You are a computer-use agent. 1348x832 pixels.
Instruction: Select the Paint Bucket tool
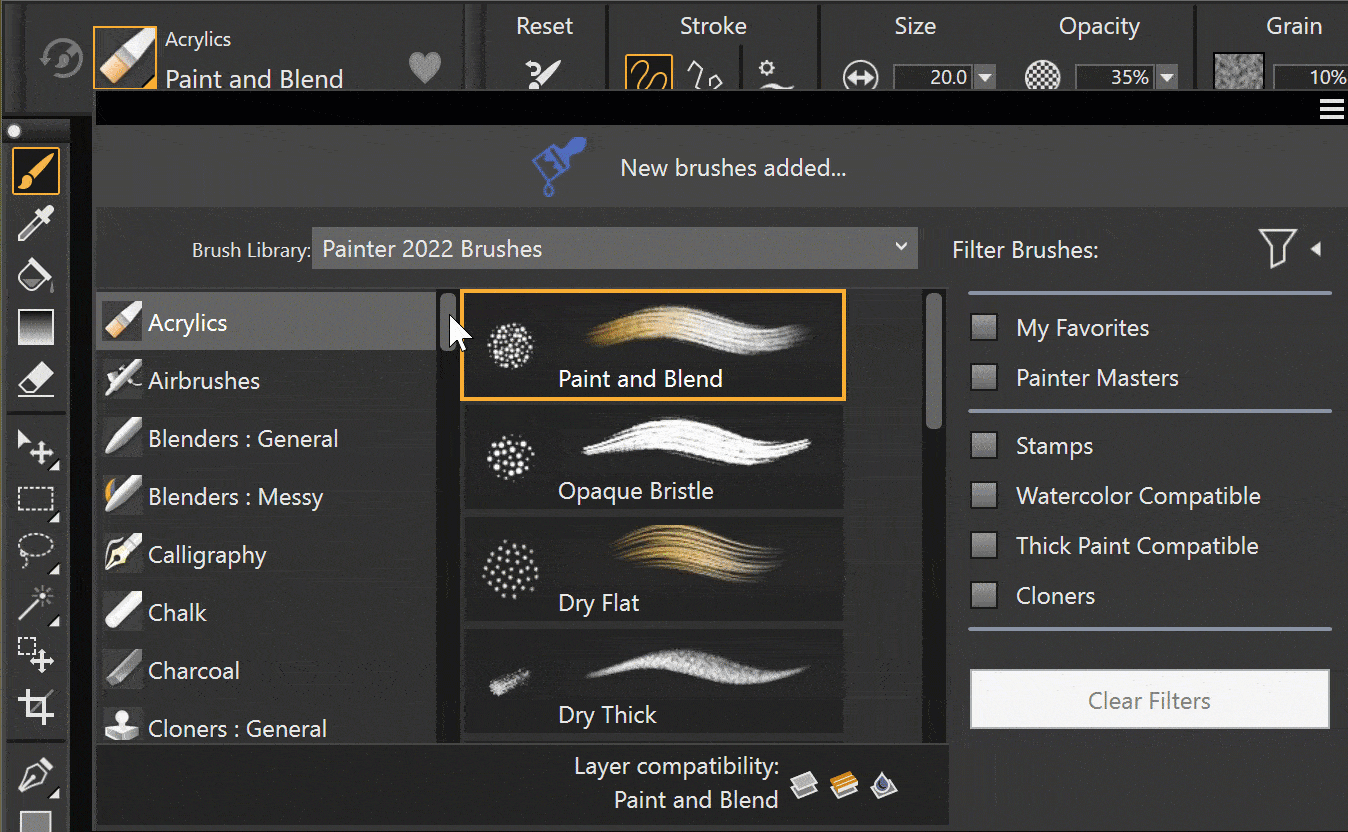click(36, 274)
